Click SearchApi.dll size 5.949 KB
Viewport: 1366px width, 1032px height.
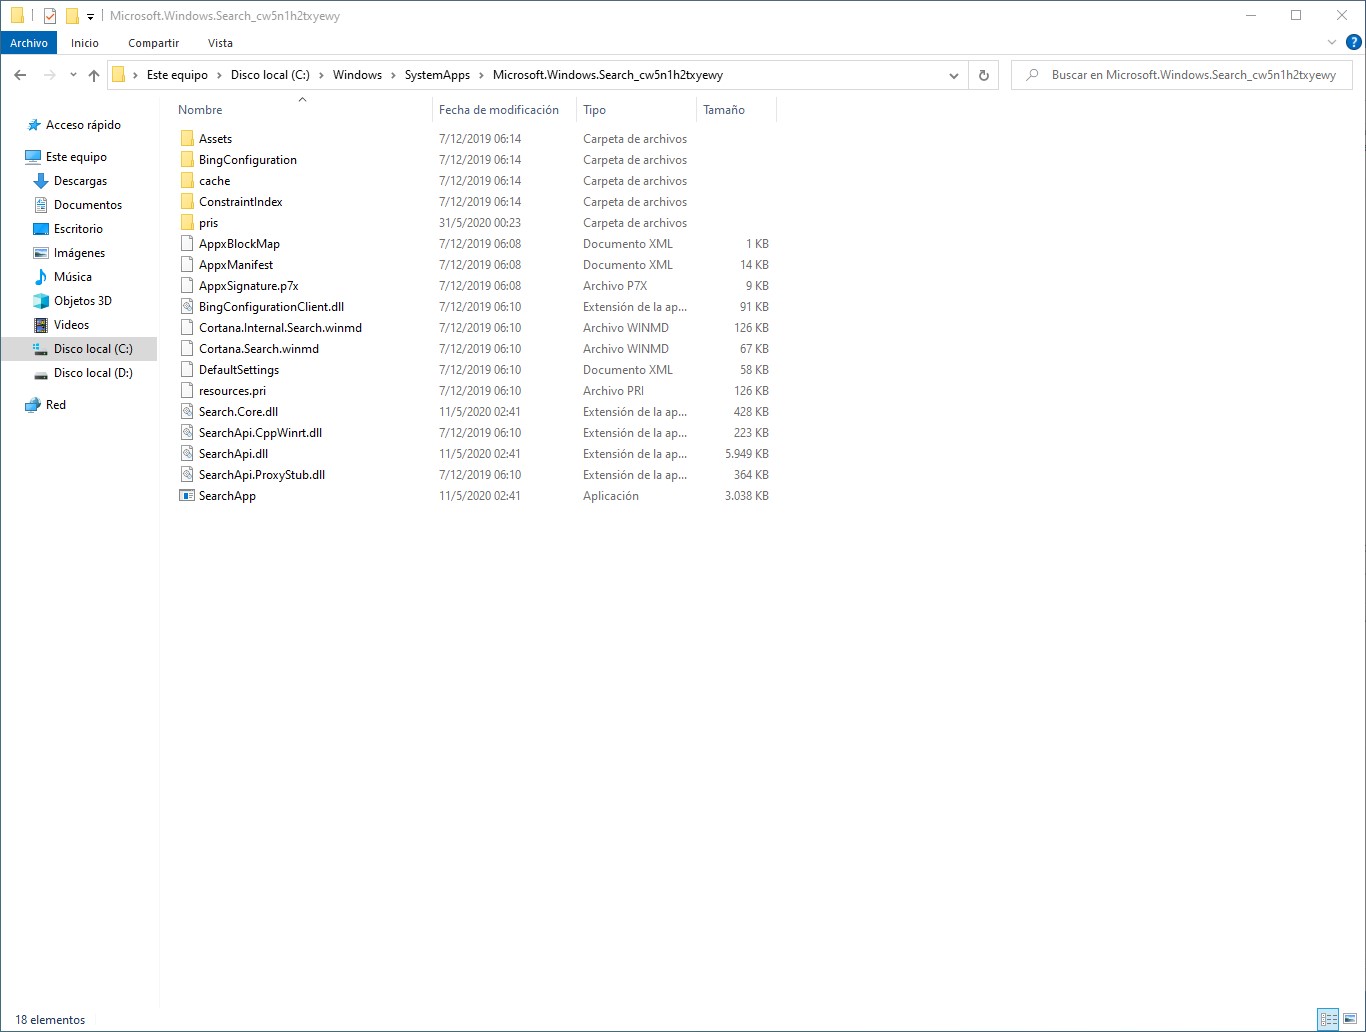pos(746,454)
